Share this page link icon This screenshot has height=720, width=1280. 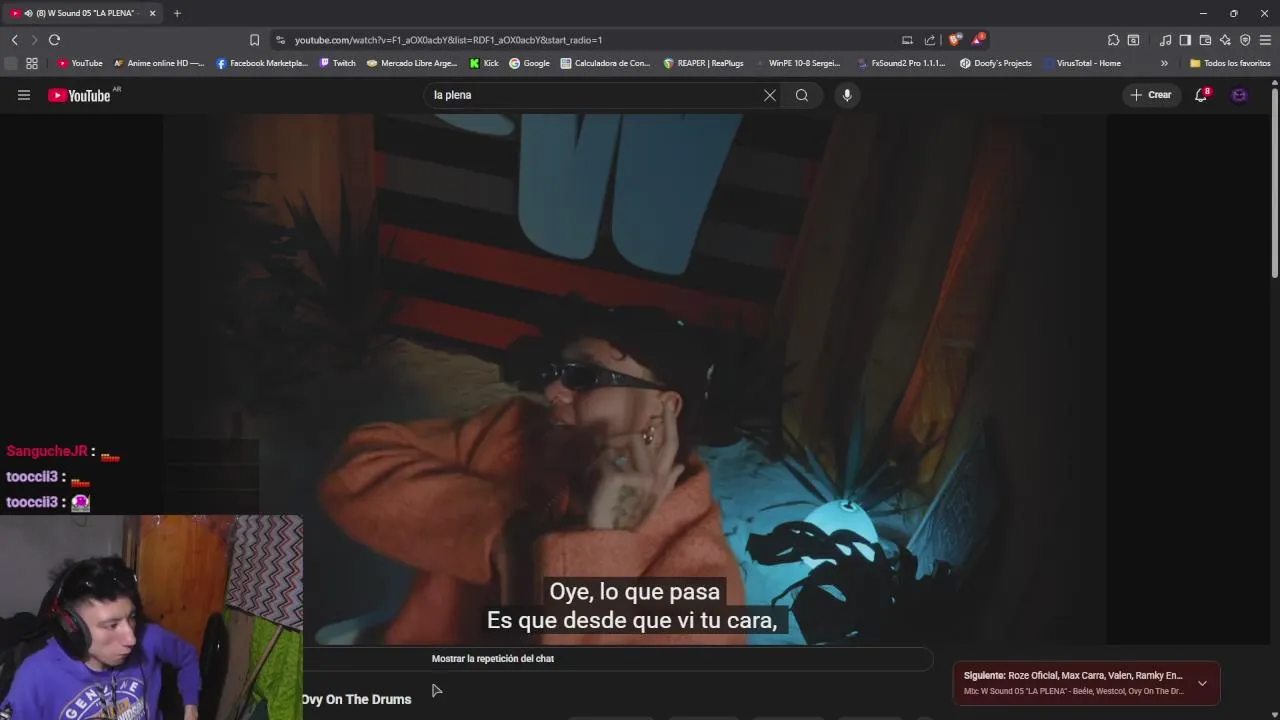[930, 40]
